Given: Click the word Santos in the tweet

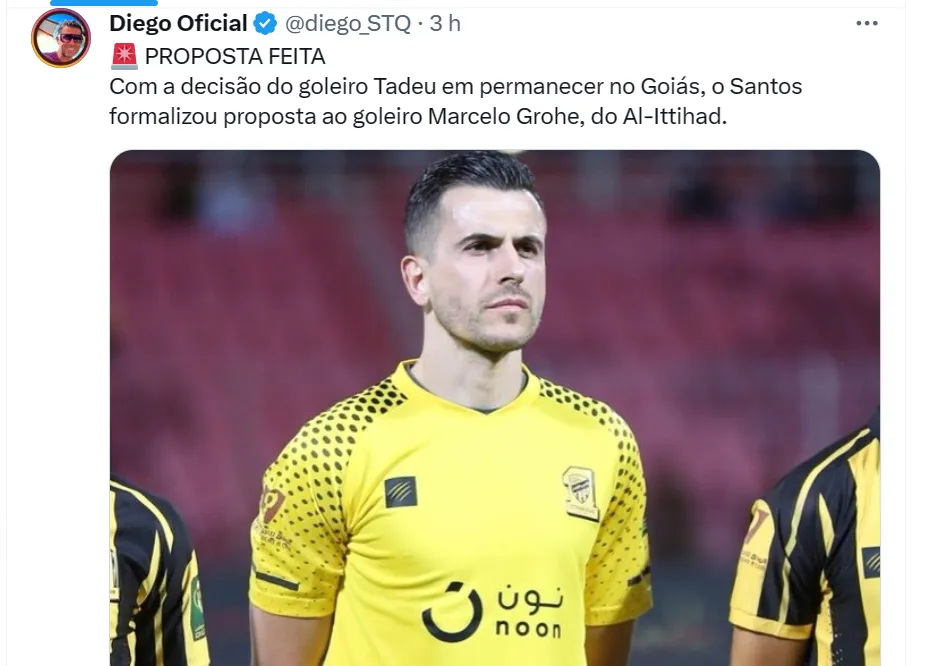Looking at the screenshot, I should coord(766,86).
